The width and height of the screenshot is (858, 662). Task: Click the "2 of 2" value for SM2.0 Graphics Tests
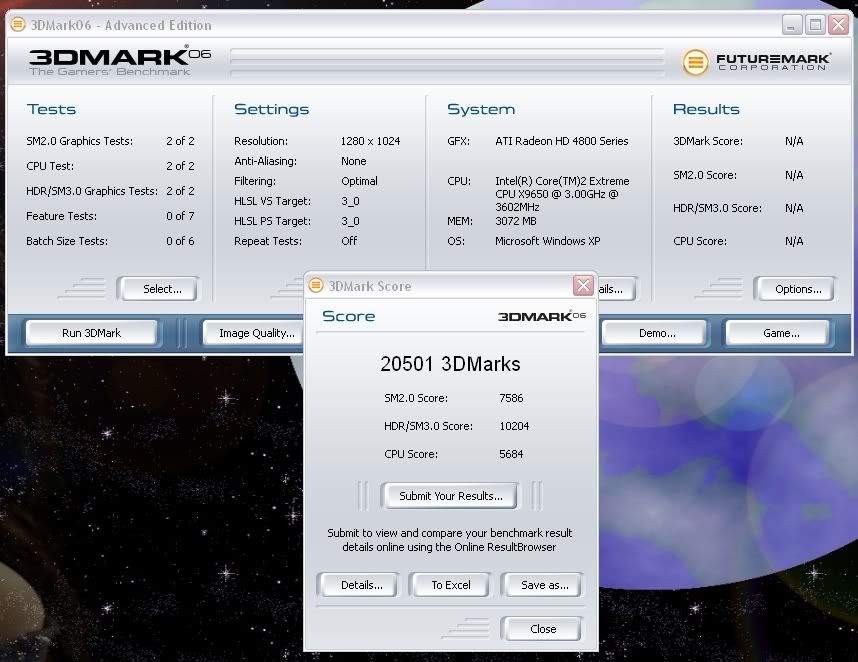pyautogui.click(x=180, y=141)
